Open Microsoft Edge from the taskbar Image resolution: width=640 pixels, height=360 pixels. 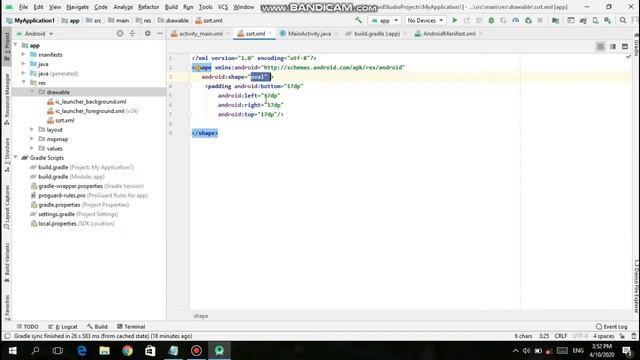[82, 351]
